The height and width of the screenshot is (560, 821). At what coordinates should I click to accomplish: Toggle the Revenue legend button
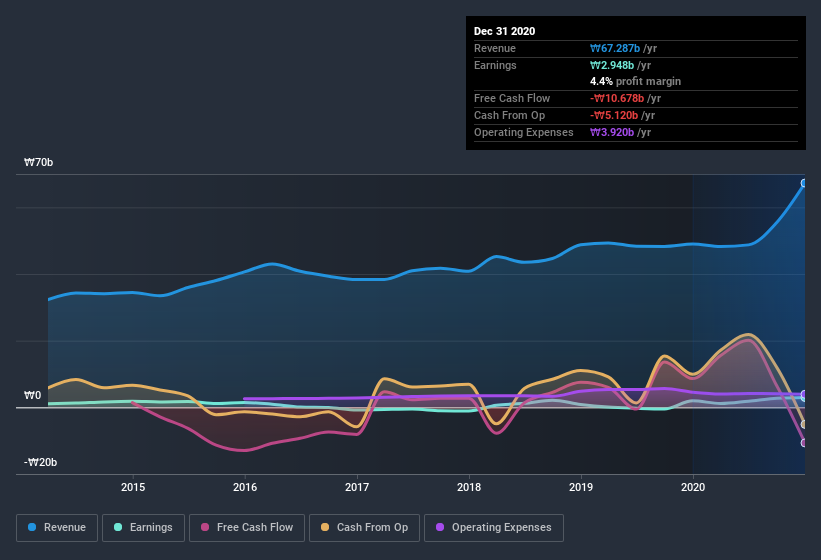(57, 528)
